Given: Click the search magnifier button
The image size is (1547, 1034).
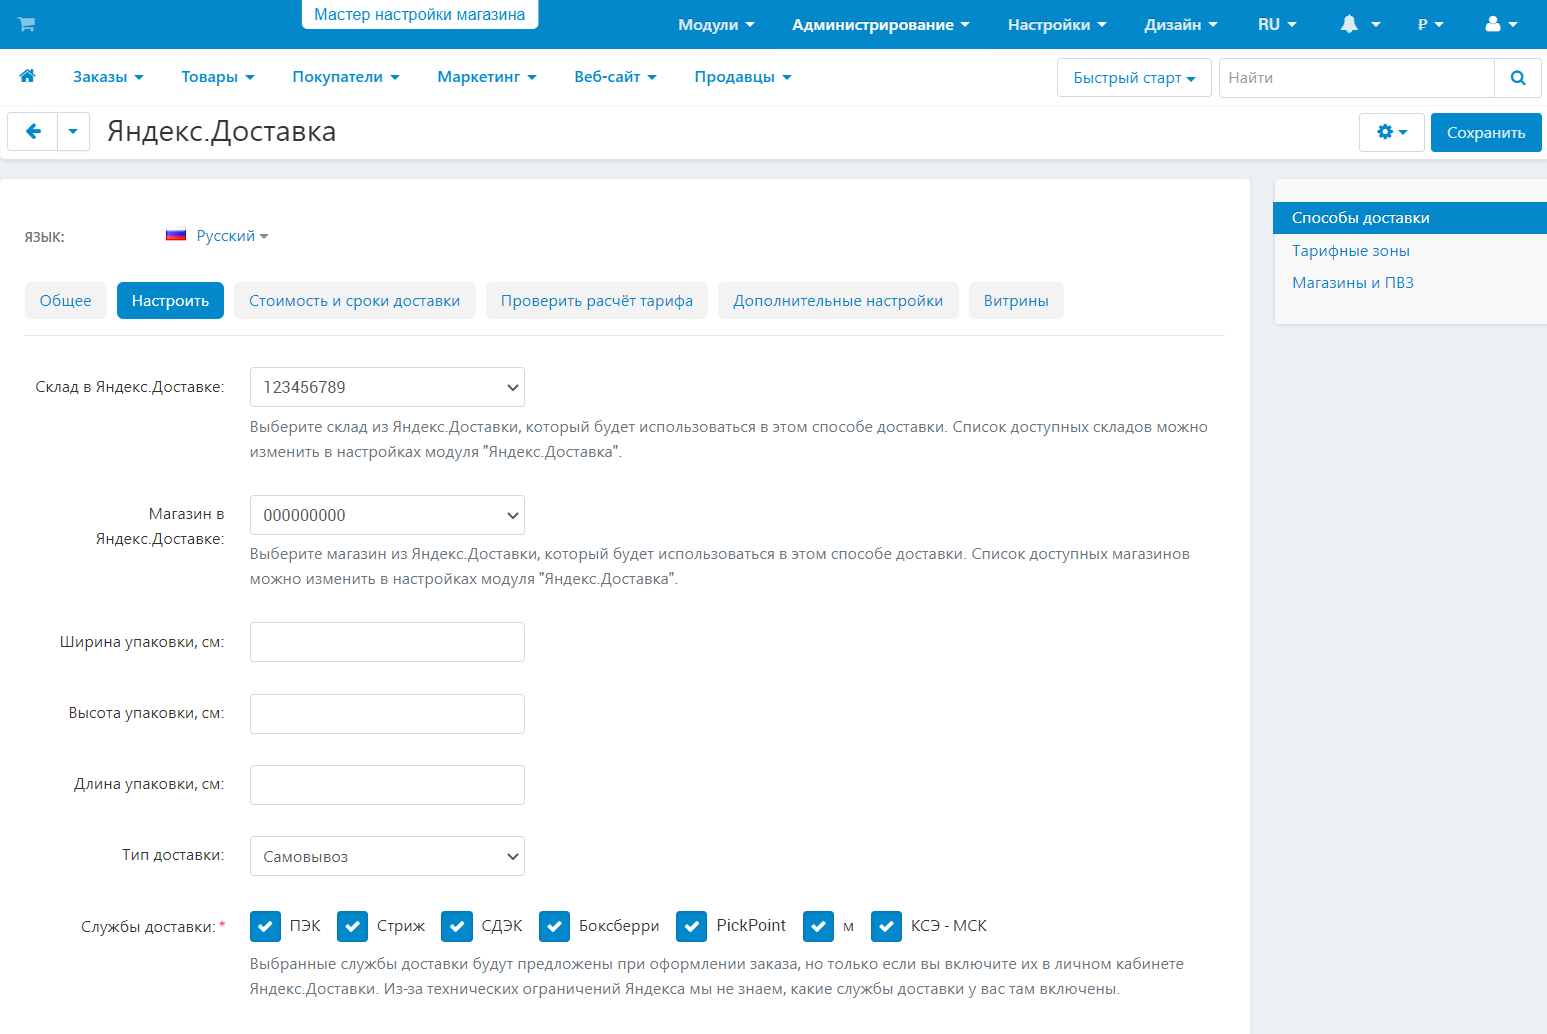Looking at the screenshot, I should point(1518,78).
